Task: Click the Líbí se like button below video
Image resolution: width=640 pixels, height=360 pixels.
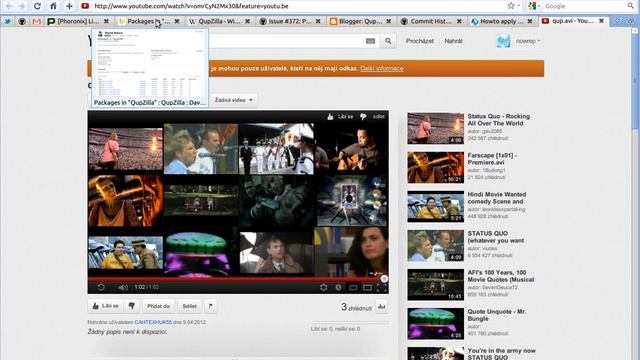Action: 105,306
